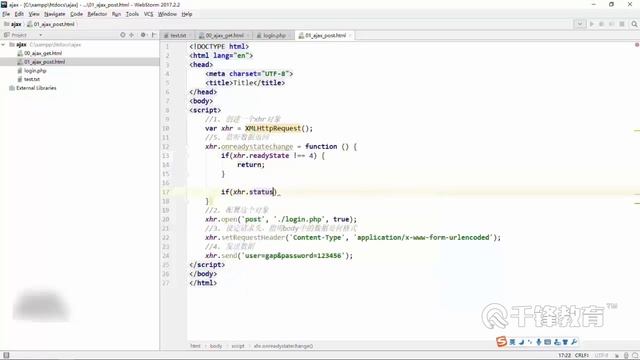The image size is (640, 360).
Task: Switch to the login.php editor tab
Action: [273, 36]
